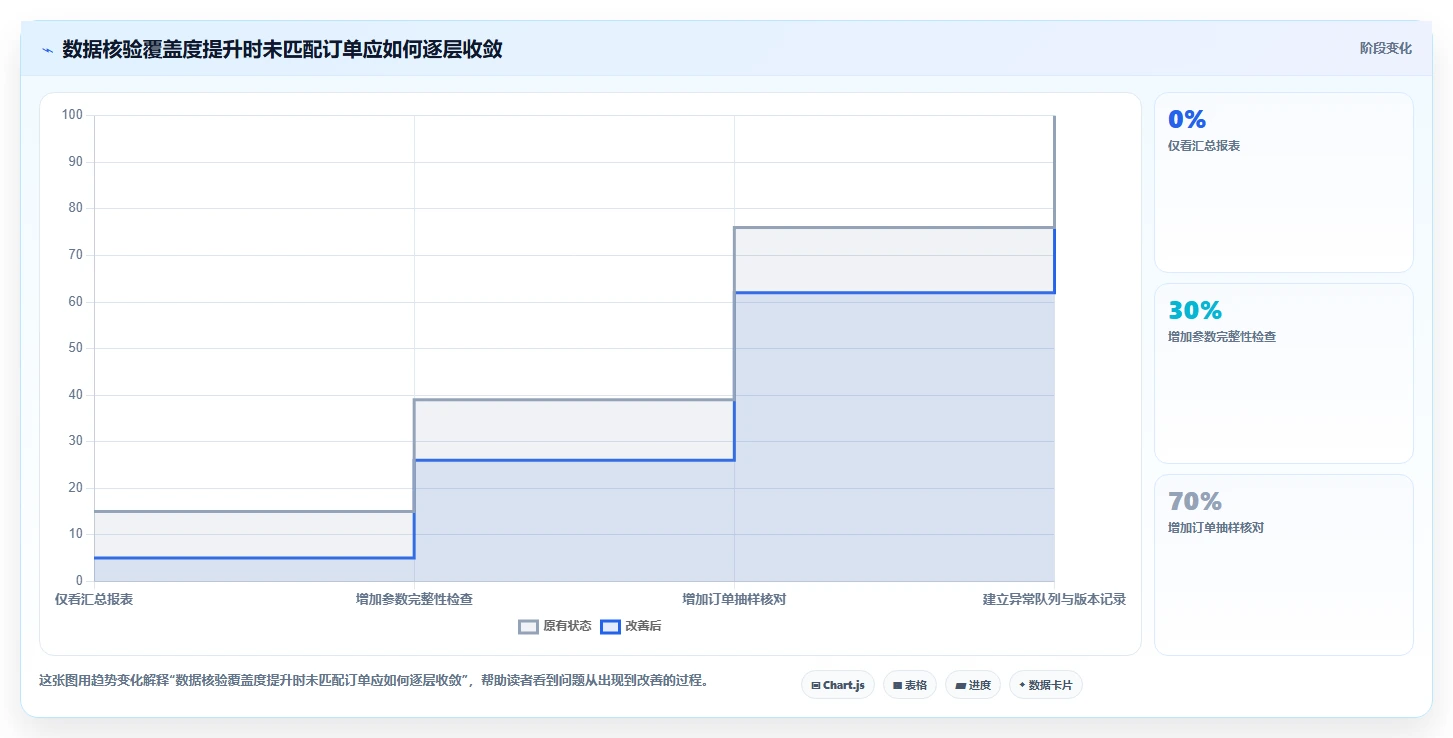
Task: Click the y-axis value 70
Action: pos(75,255)
